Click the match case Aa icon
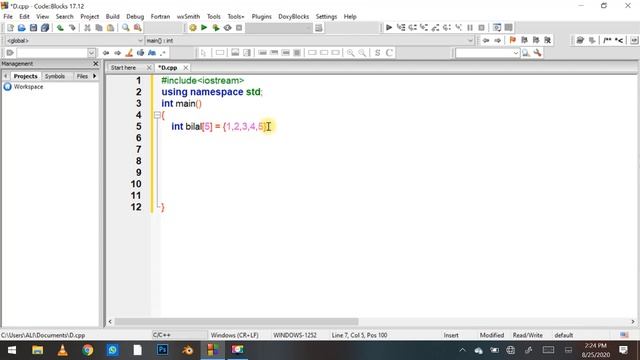This screenshot has width=640, height=360. pos(152,53)
